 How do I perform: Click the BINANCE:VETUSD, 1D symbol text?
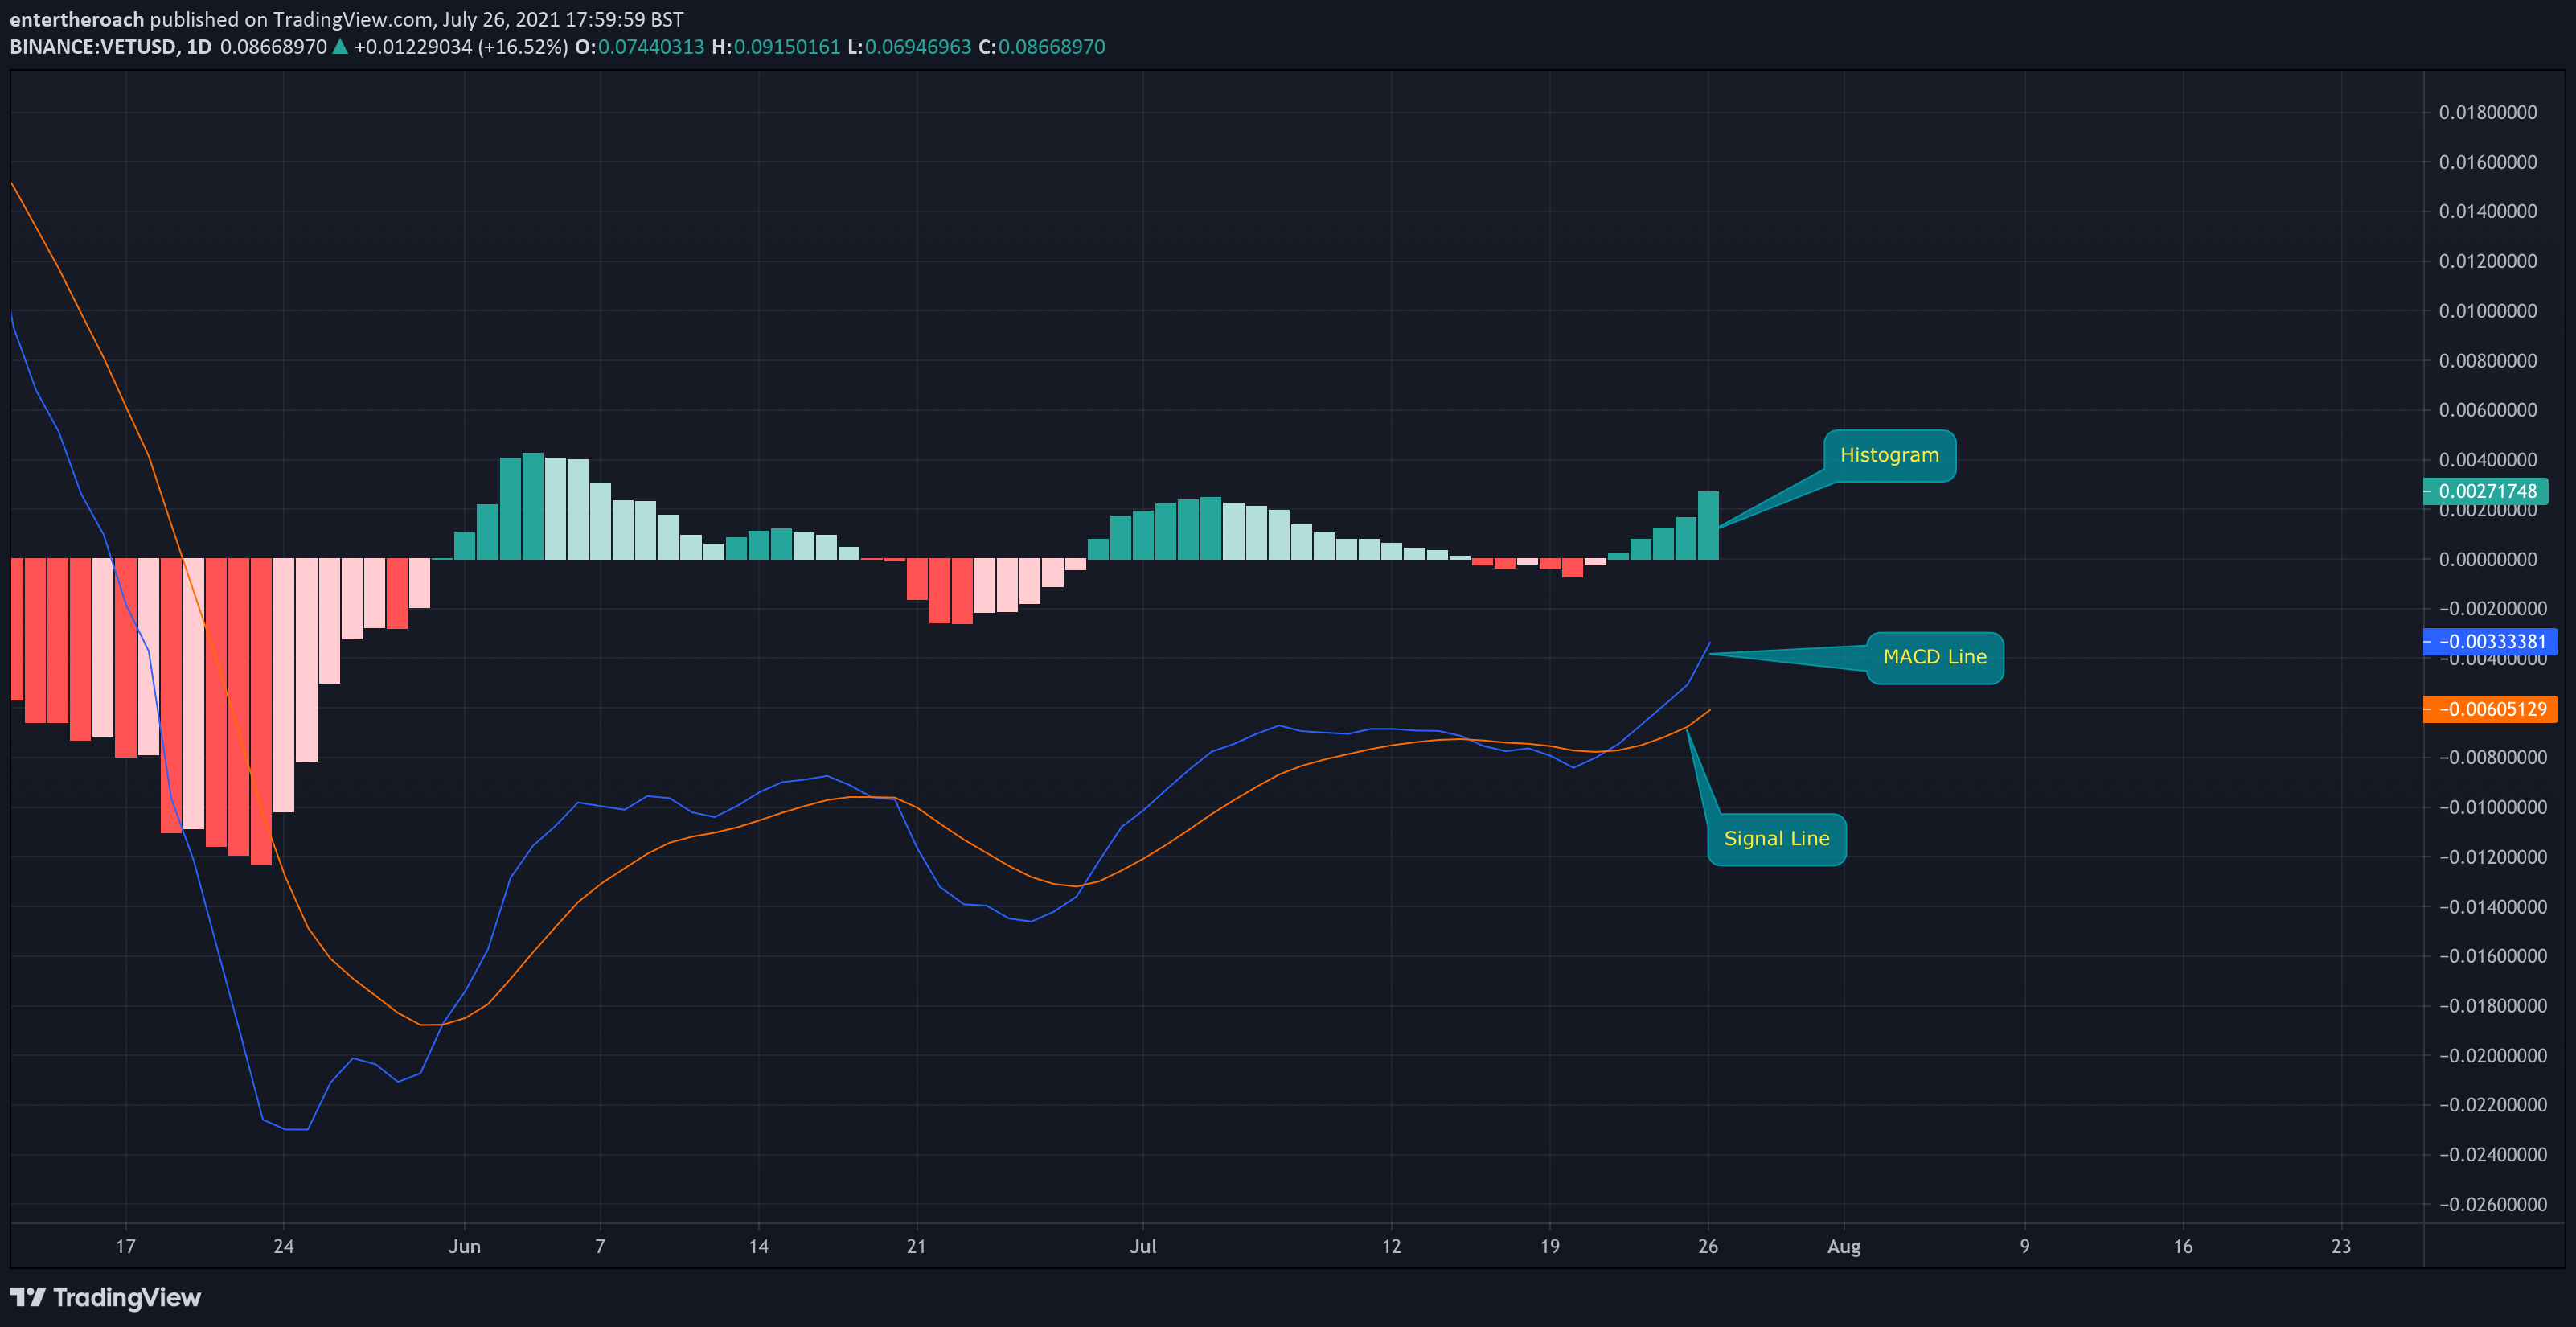pos(111,47)
